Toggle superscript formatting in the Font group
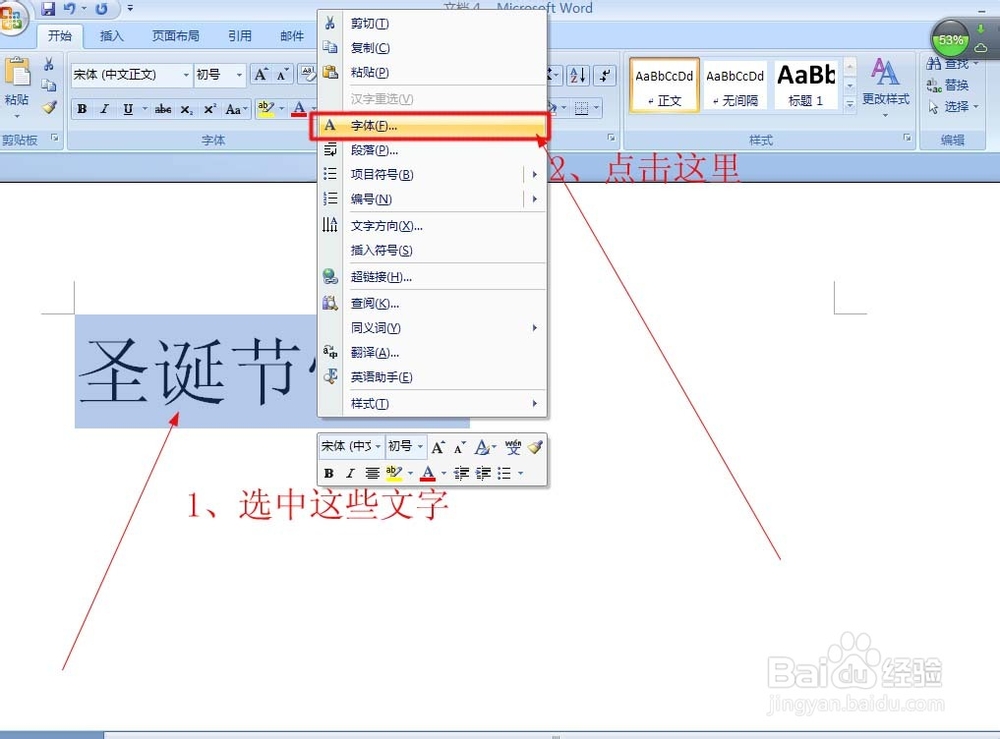This screenshot has height=739, width=1000. coord(208,108)
